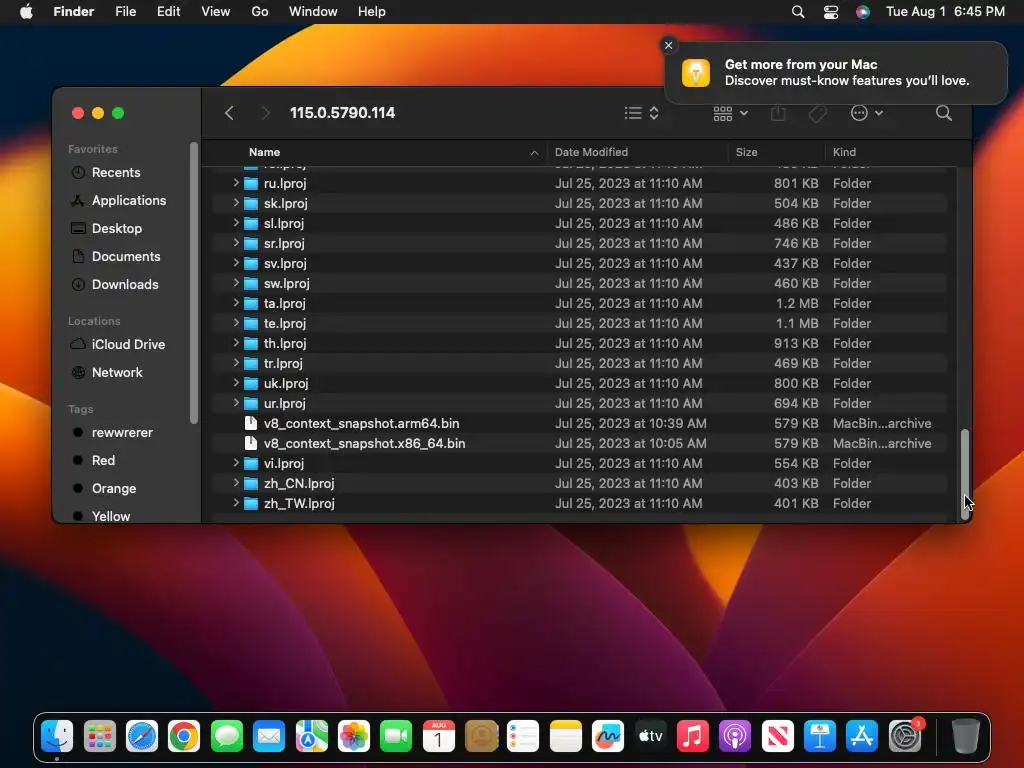The height and width of the screenshot is (768, 1024).
Task: Open the Get more from your Mac notification
Action: pyautogui.click(x=836, y=72)
